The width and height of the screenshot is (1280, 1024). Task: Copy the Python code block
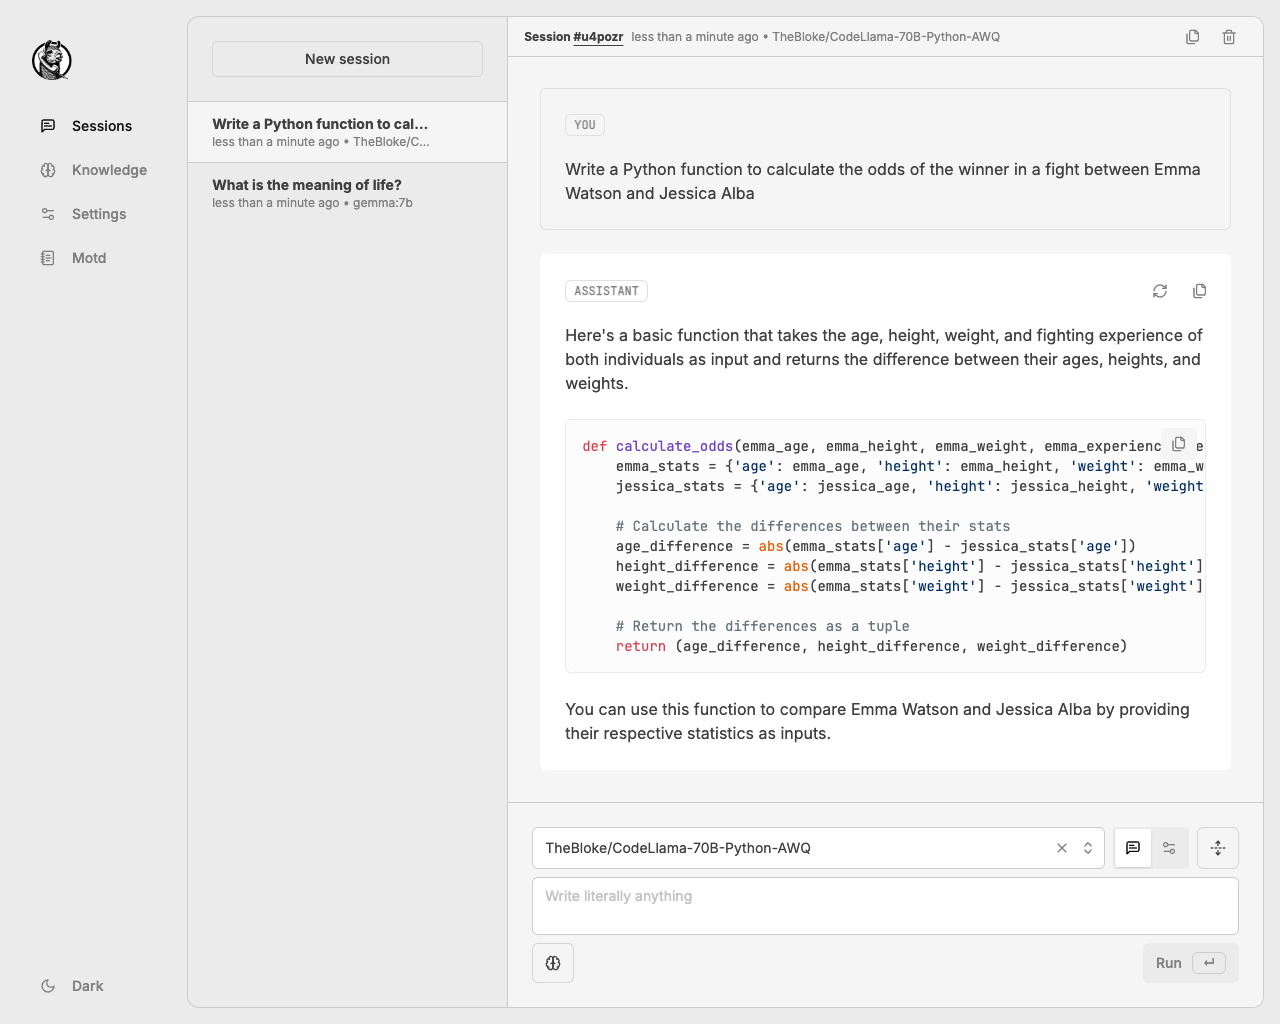point(1179,444)
